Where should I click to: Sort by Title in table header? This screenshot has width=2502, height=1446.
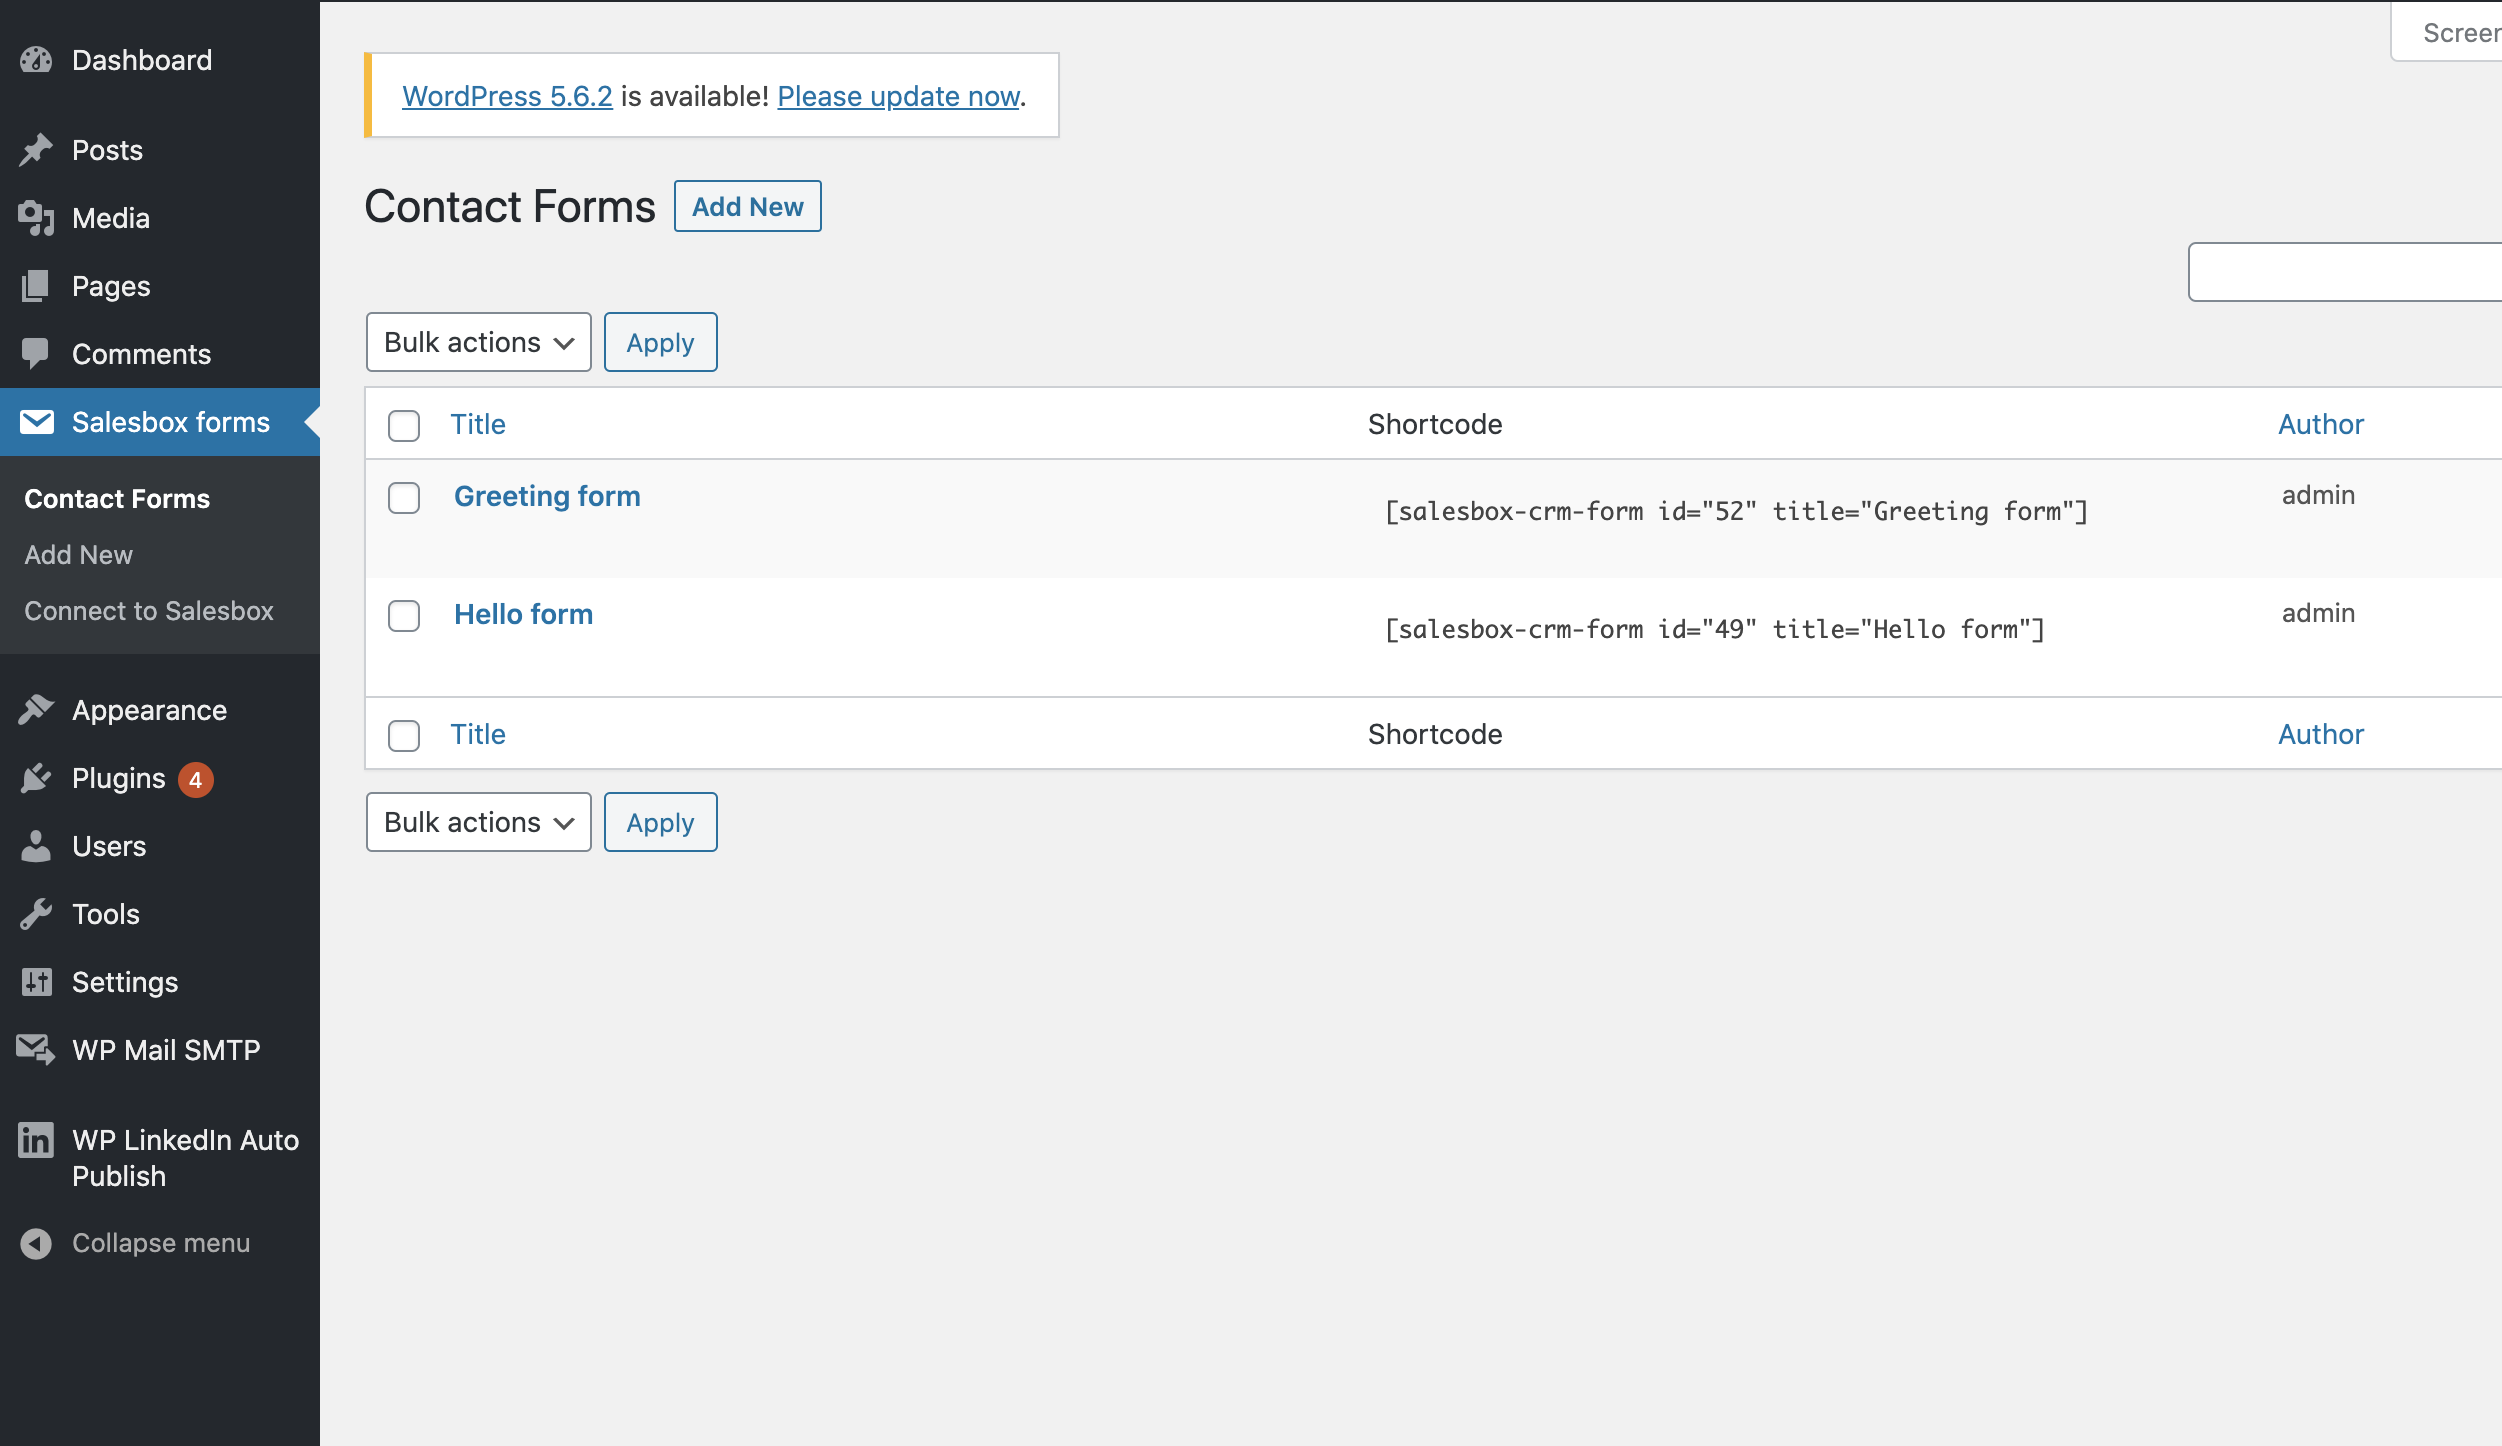(478, 424)
